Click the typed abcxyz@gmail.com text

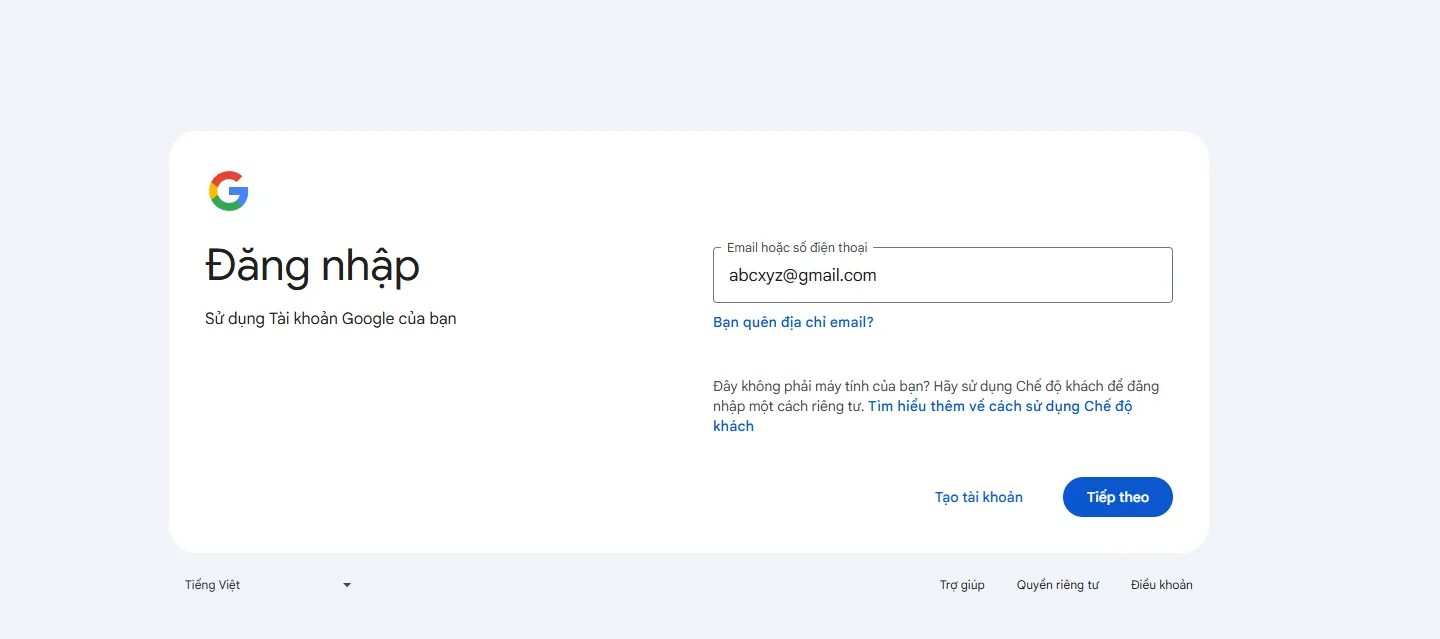[x=802, y=276]
